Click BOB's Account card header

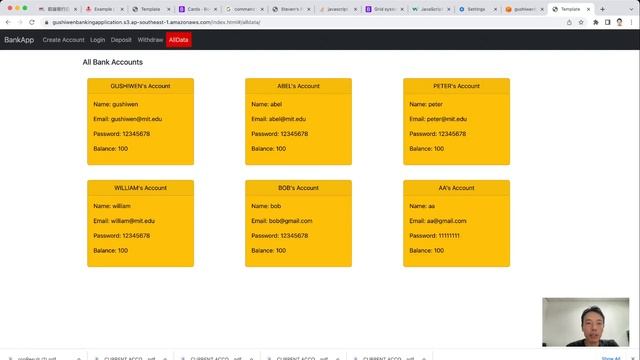pyautogui.click(x=298, y=188)
